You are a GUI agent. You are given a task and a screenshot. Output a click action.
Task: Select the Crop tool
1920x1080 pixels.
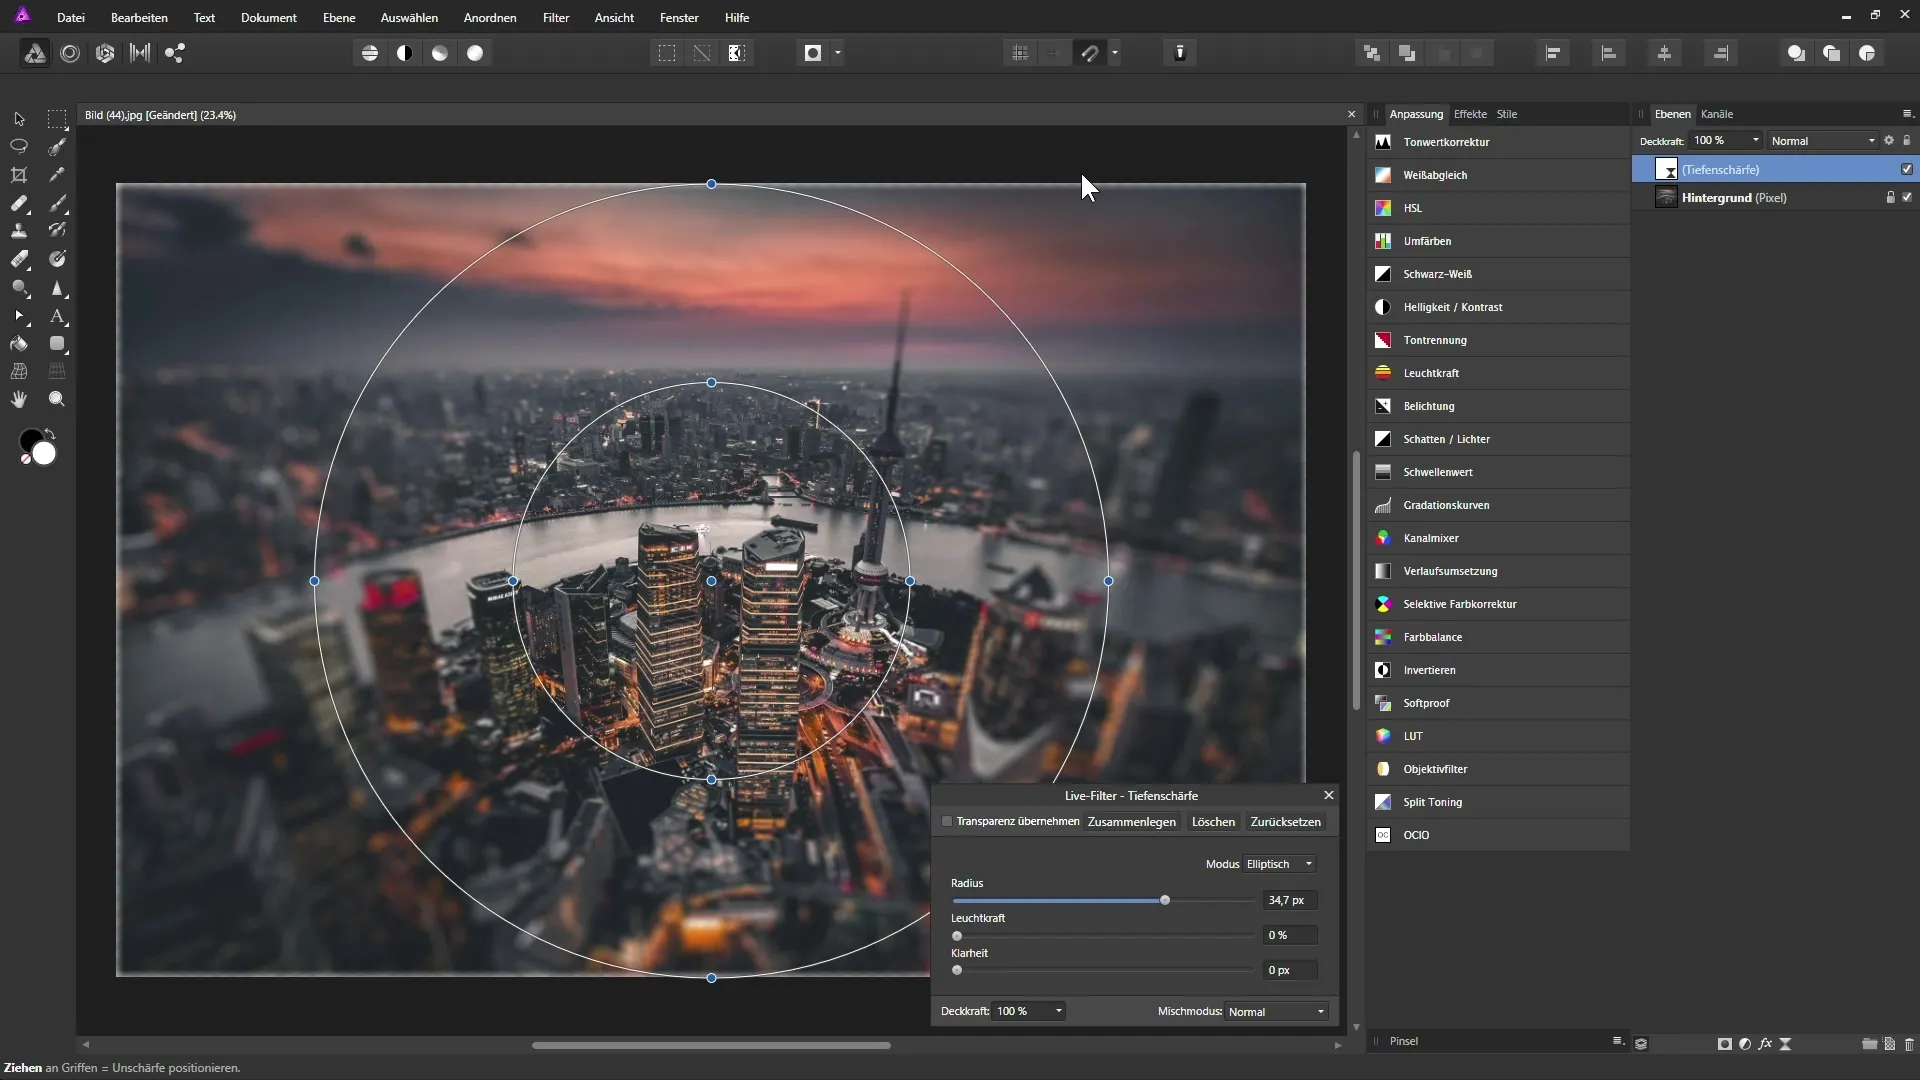(19, 175)
